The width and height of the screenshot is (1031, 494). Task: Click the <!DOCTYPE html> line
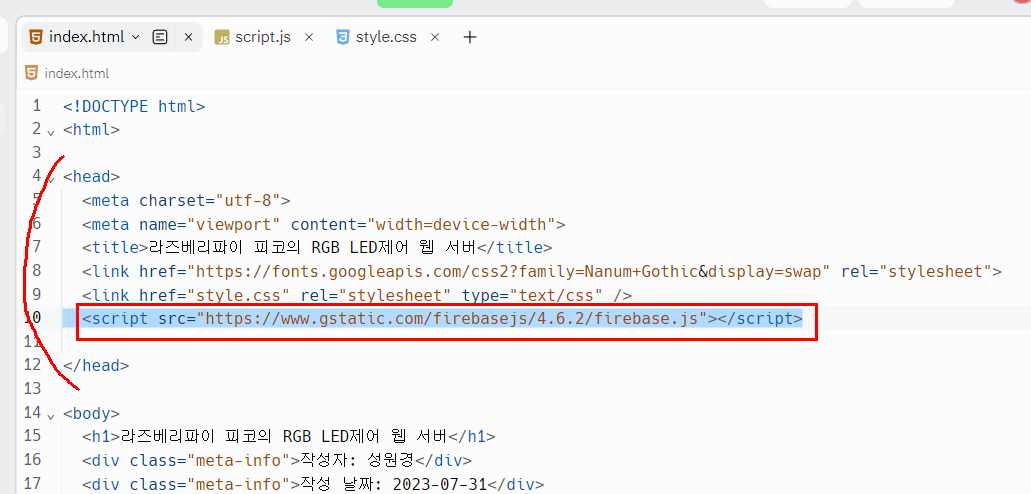coord(134,107)
